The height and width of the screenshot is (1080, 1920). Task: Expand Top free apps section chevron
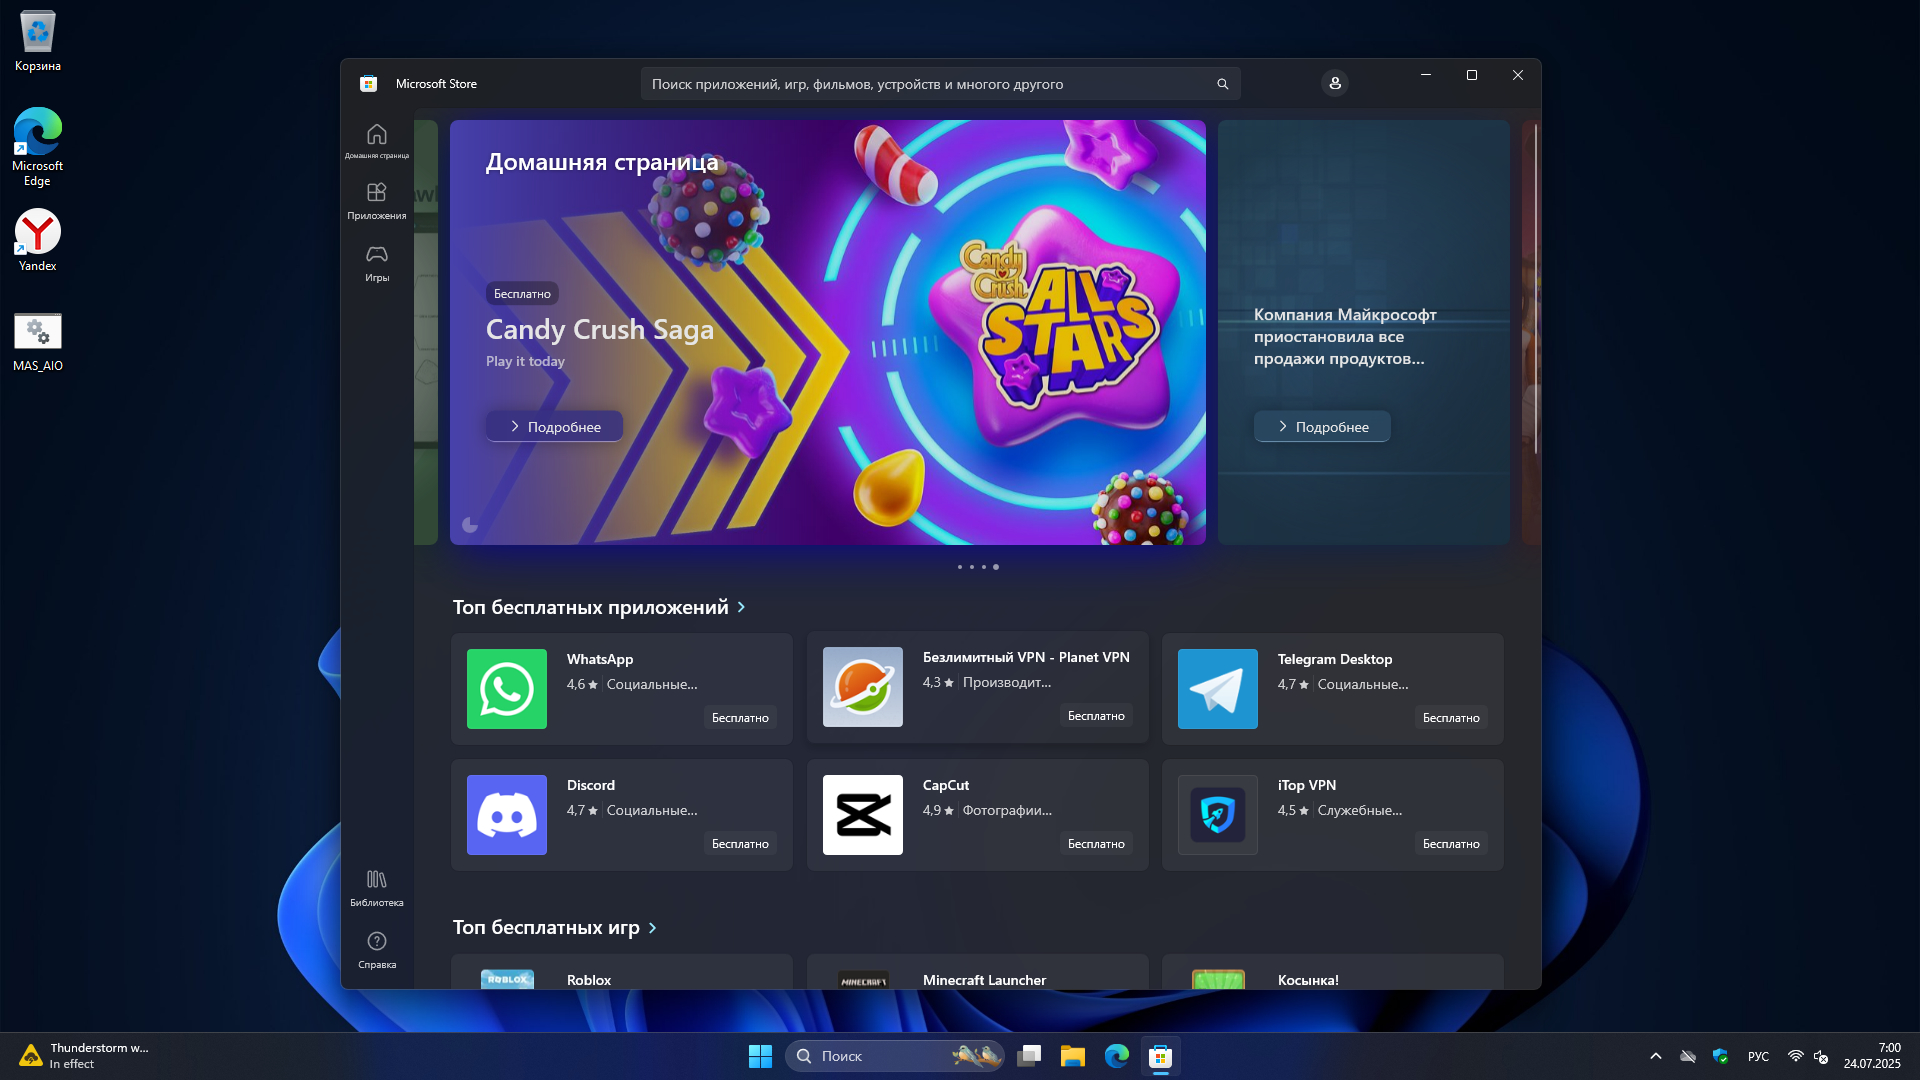click(741, 607)
